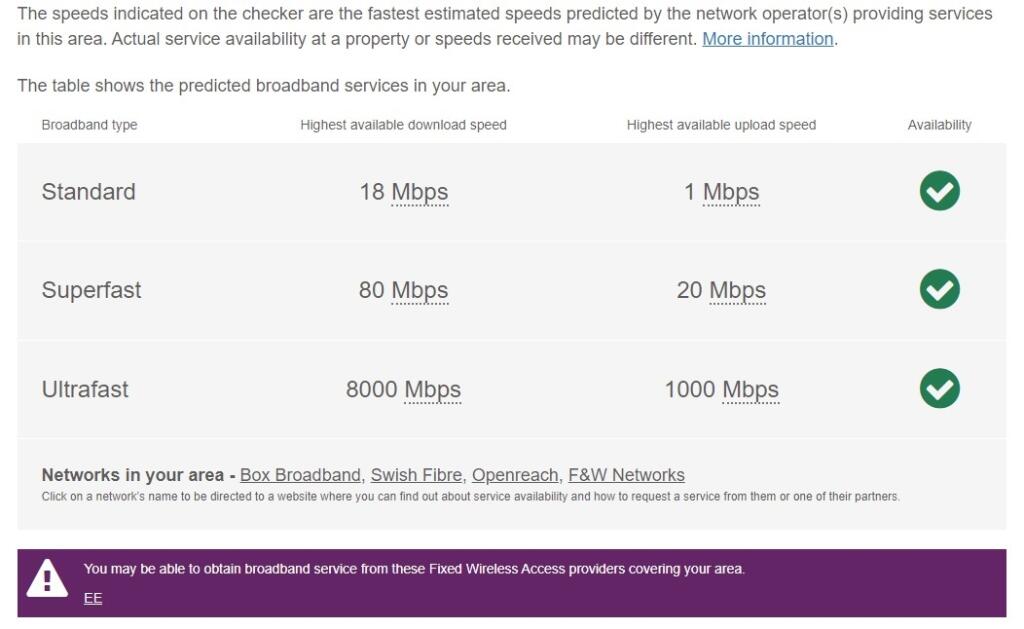Click Mbps abbreviation beside 1 upload
This screenshot has width=1024, height=629.
(x=731, y=192)
